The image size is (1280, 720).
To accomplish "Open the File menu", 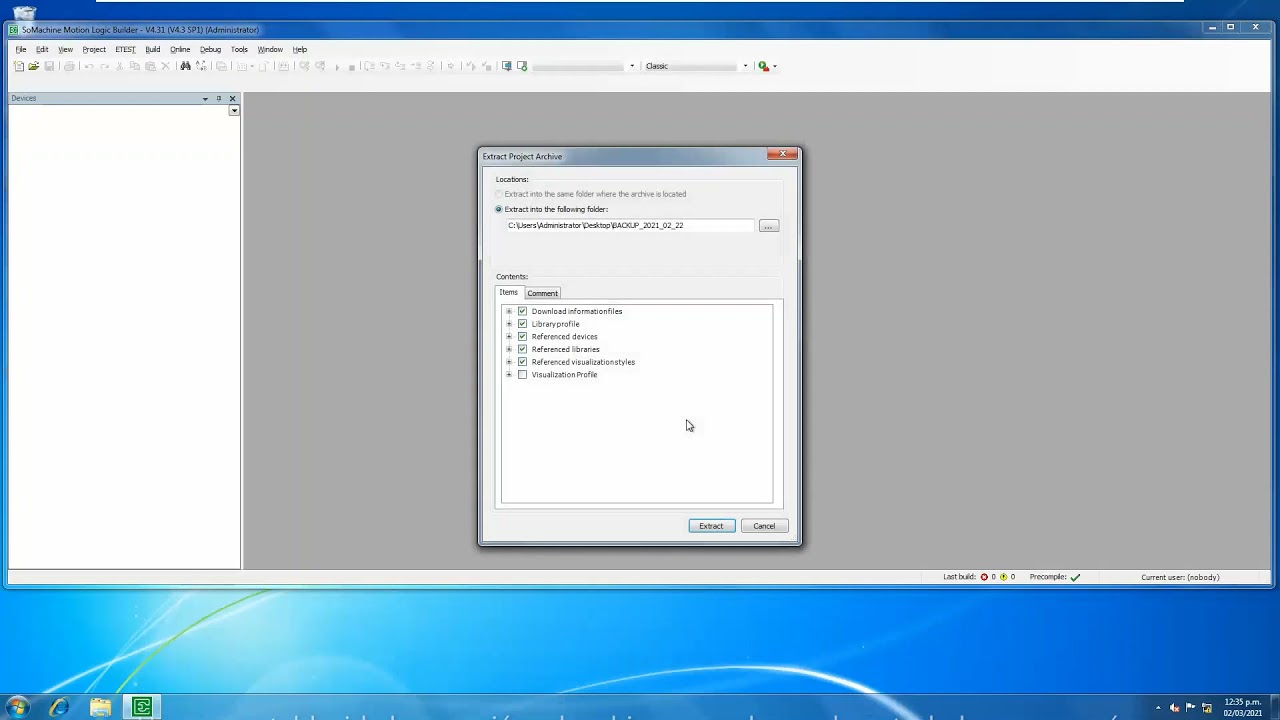I will (21, 49).
